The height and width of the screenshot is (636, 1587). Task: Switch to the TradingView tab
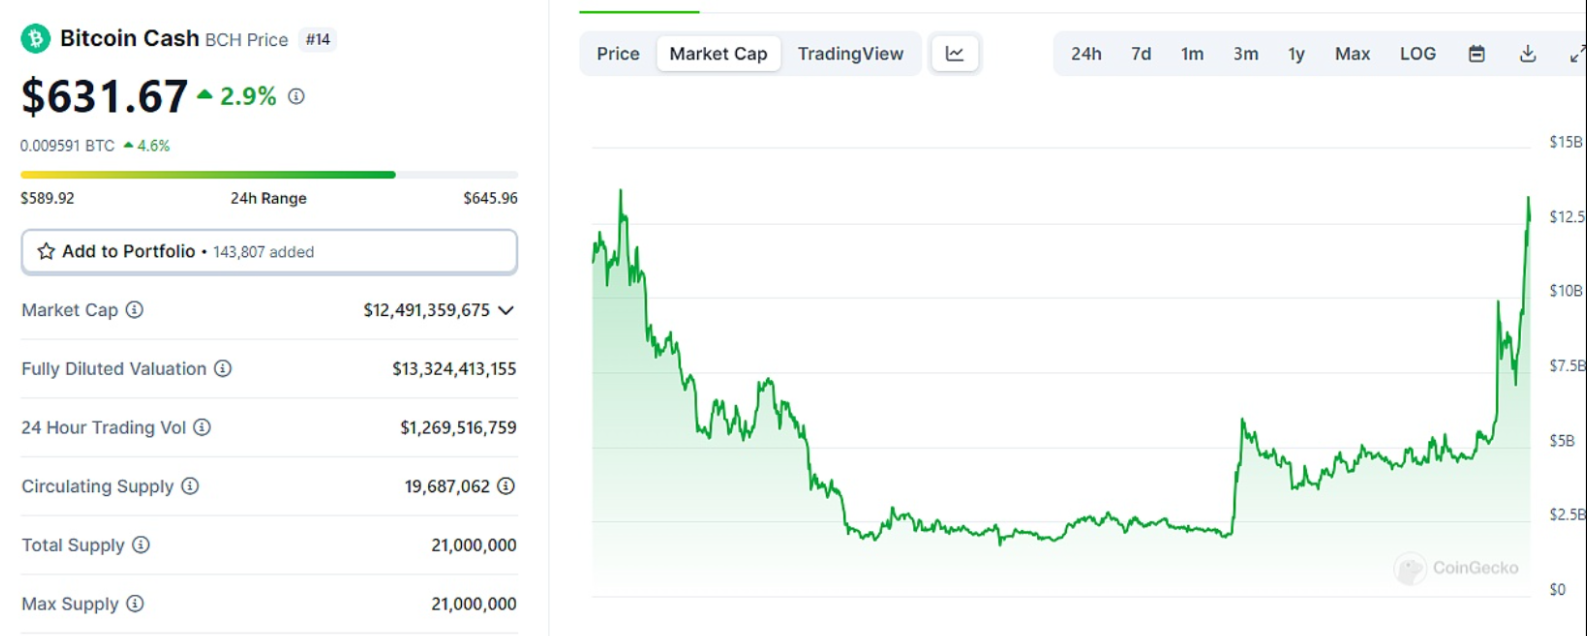[x=850, y=54]
